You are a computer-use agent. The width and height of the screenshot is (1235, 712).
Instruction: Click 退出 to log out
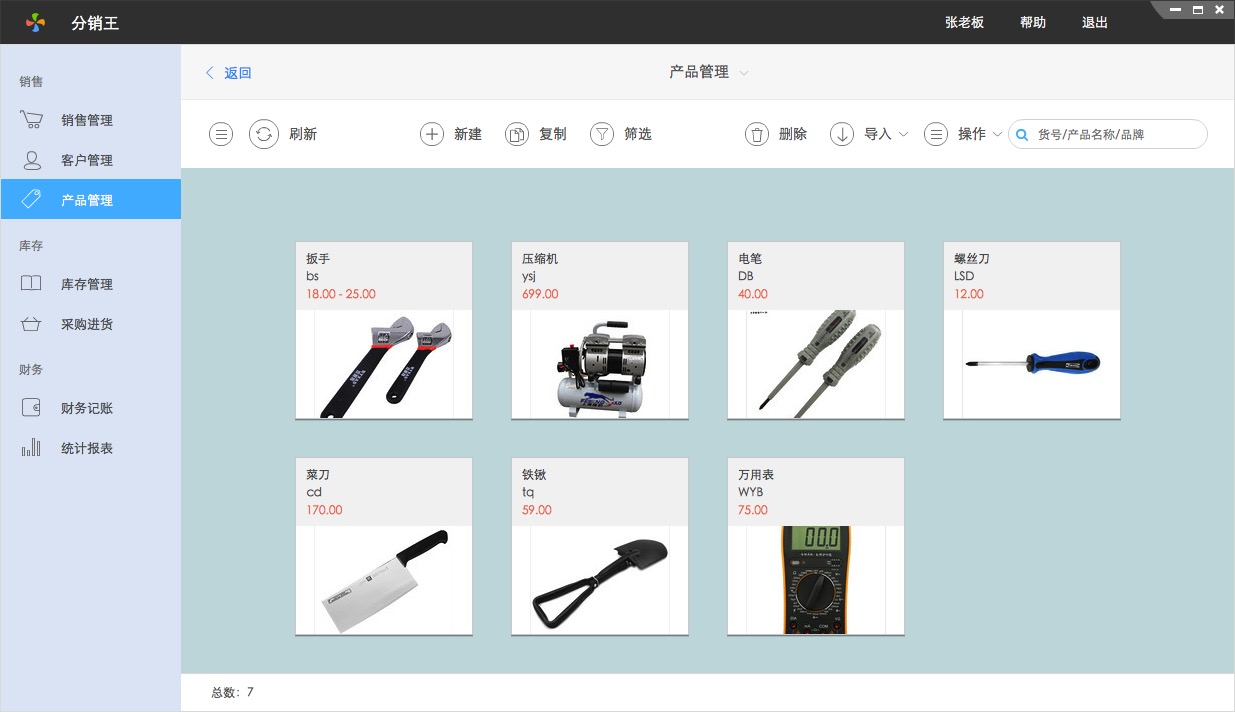coord(1094,22)
